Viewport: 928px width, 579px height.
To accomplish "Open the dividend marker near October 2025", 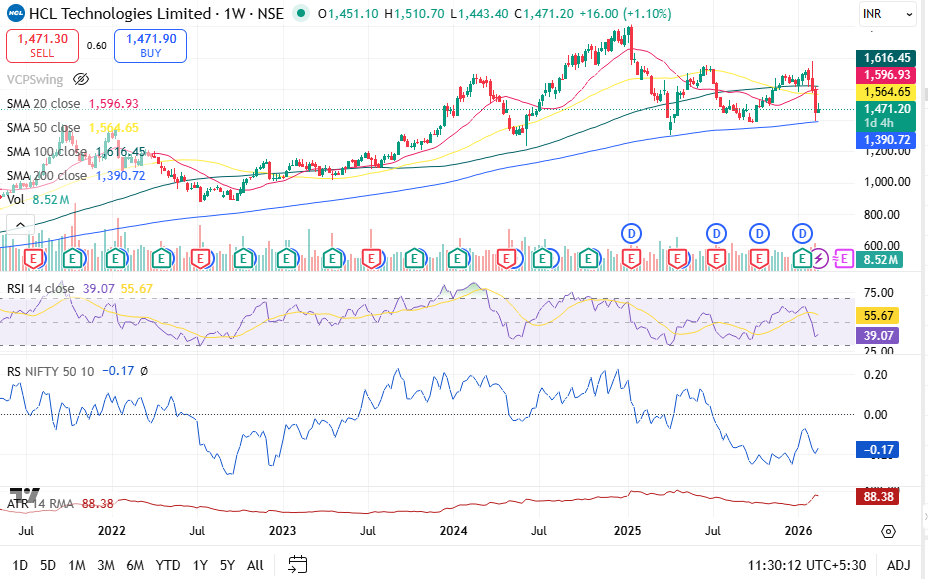I will (759, 233).
